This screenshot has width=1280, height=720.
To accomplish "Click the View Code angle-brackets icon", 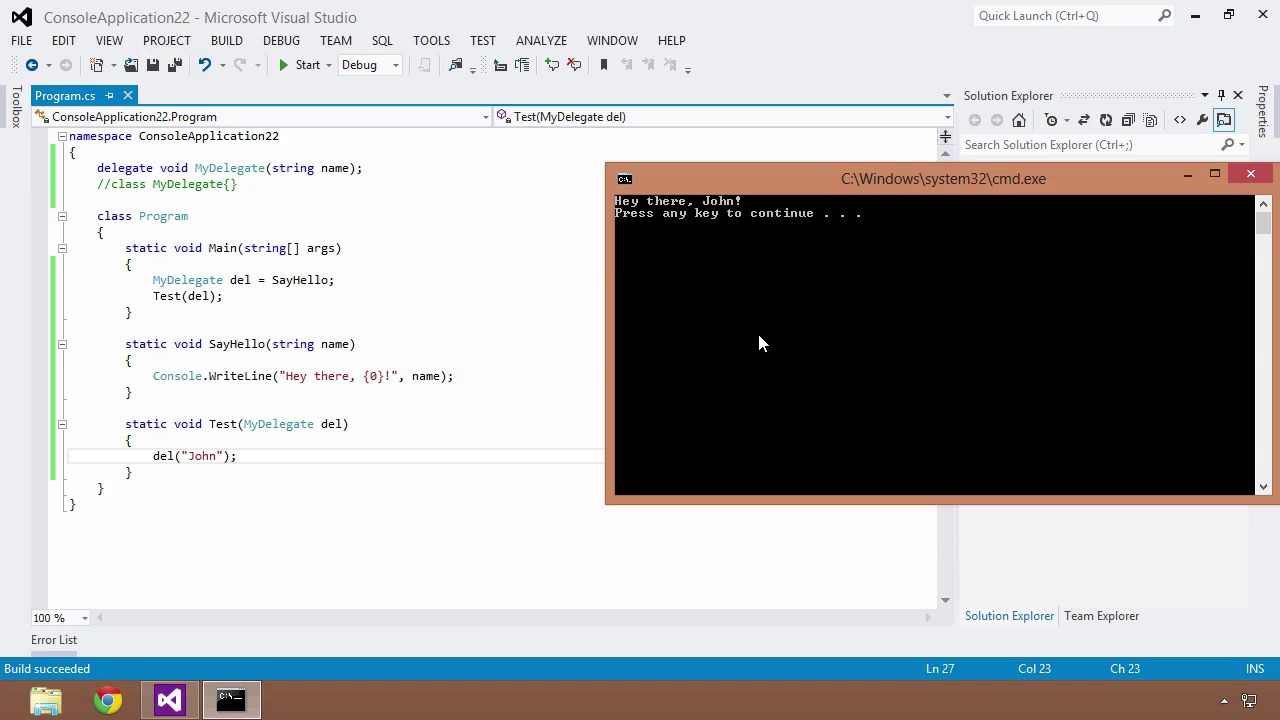I will [x=1180, y=120].
